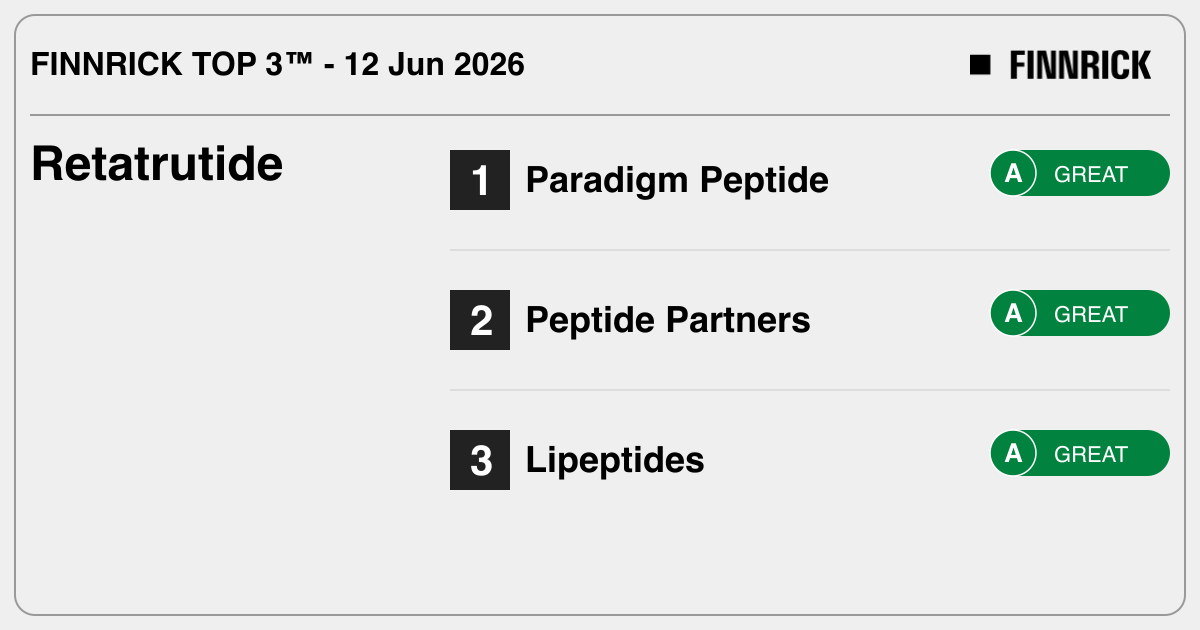Screen dimensions: 1200x630
Task: Click the rank 2 number badge
Action: 480,320
